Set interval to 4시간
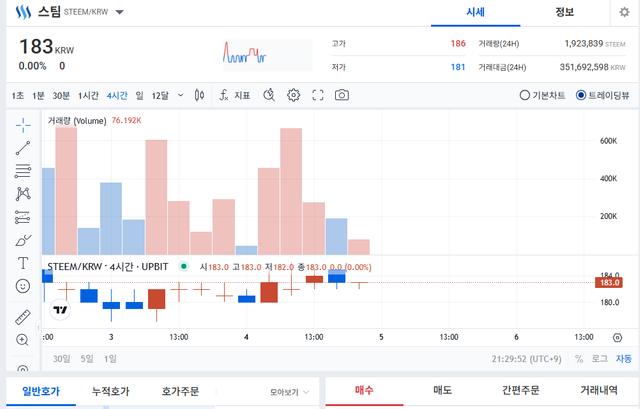 click(x=117, y=96)
